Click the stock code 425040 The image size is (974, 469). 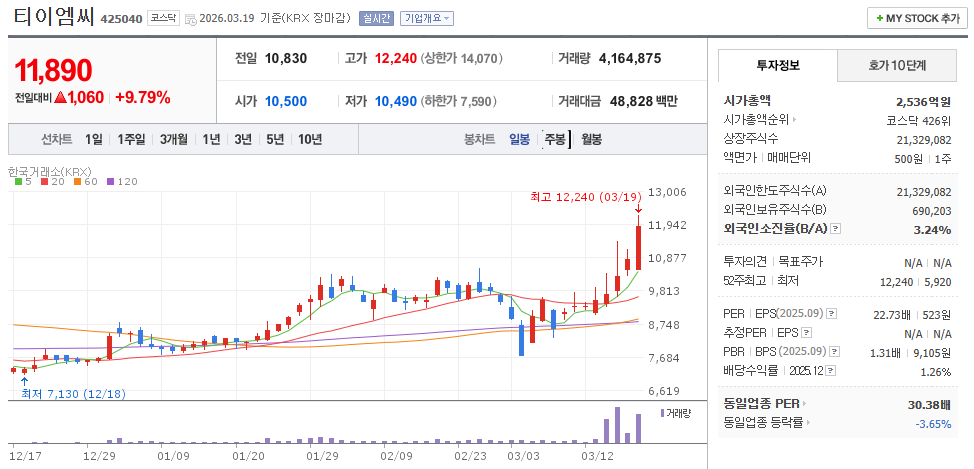point(121,19)
